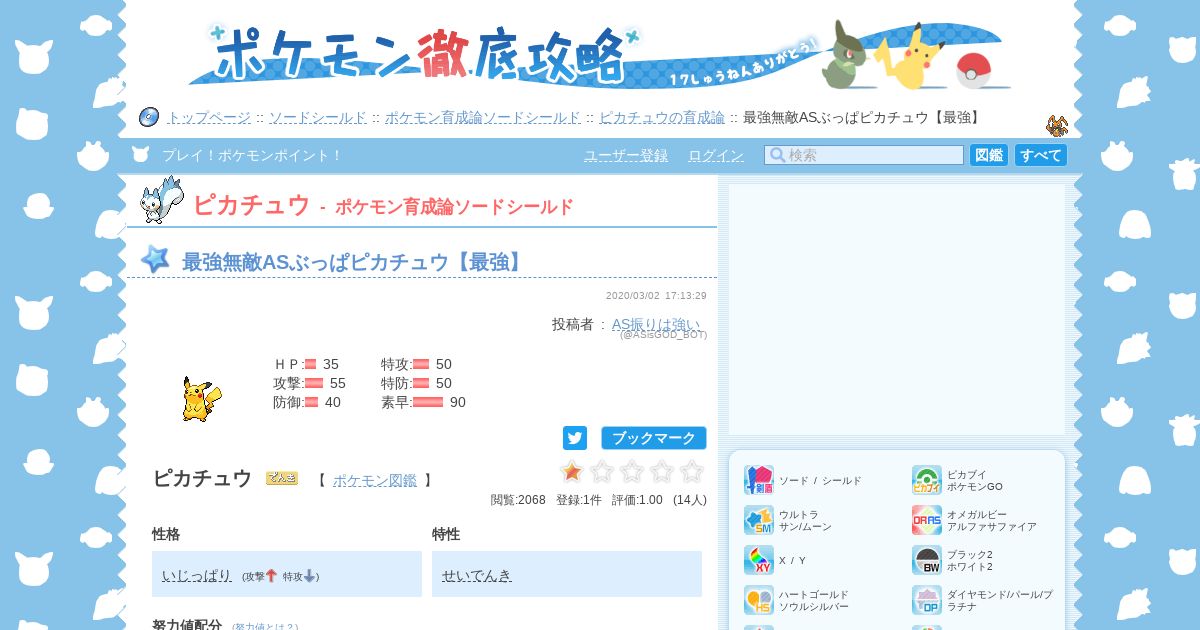The width and height of the screenshot is (1200, 630).
Task: Open the ソード / シールド game icon
Action: [x=759, y=480]
